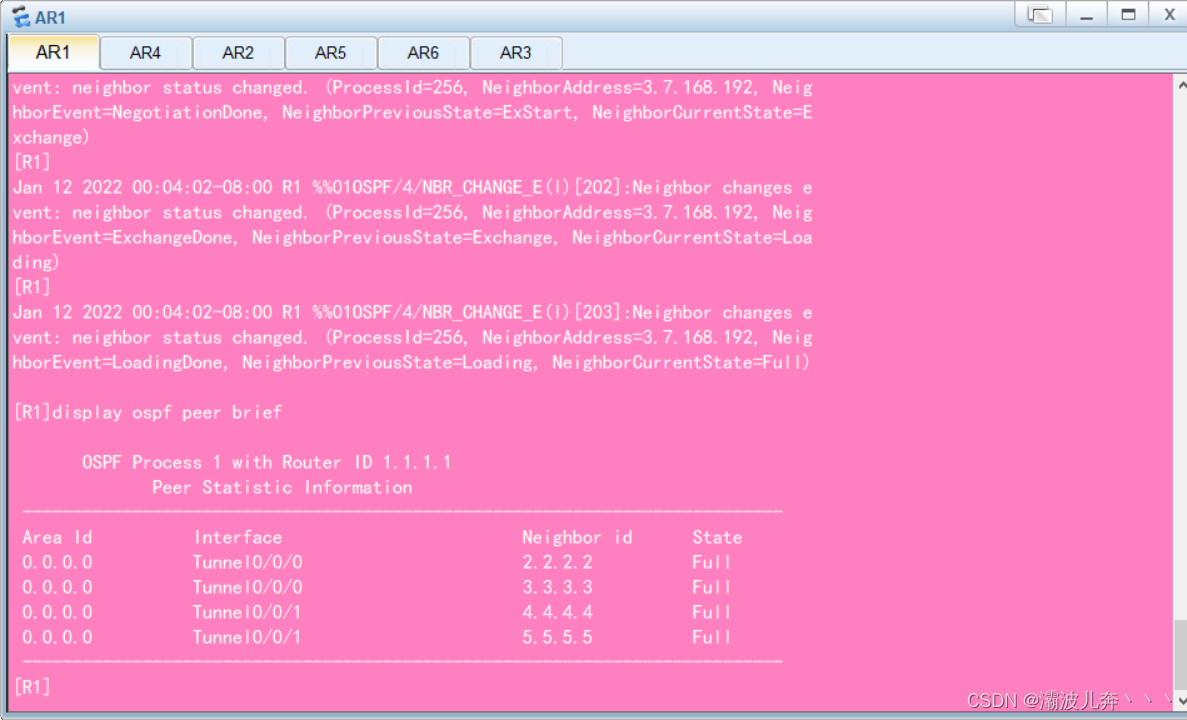Click the 'Area Id' column header

coord(58,538)
